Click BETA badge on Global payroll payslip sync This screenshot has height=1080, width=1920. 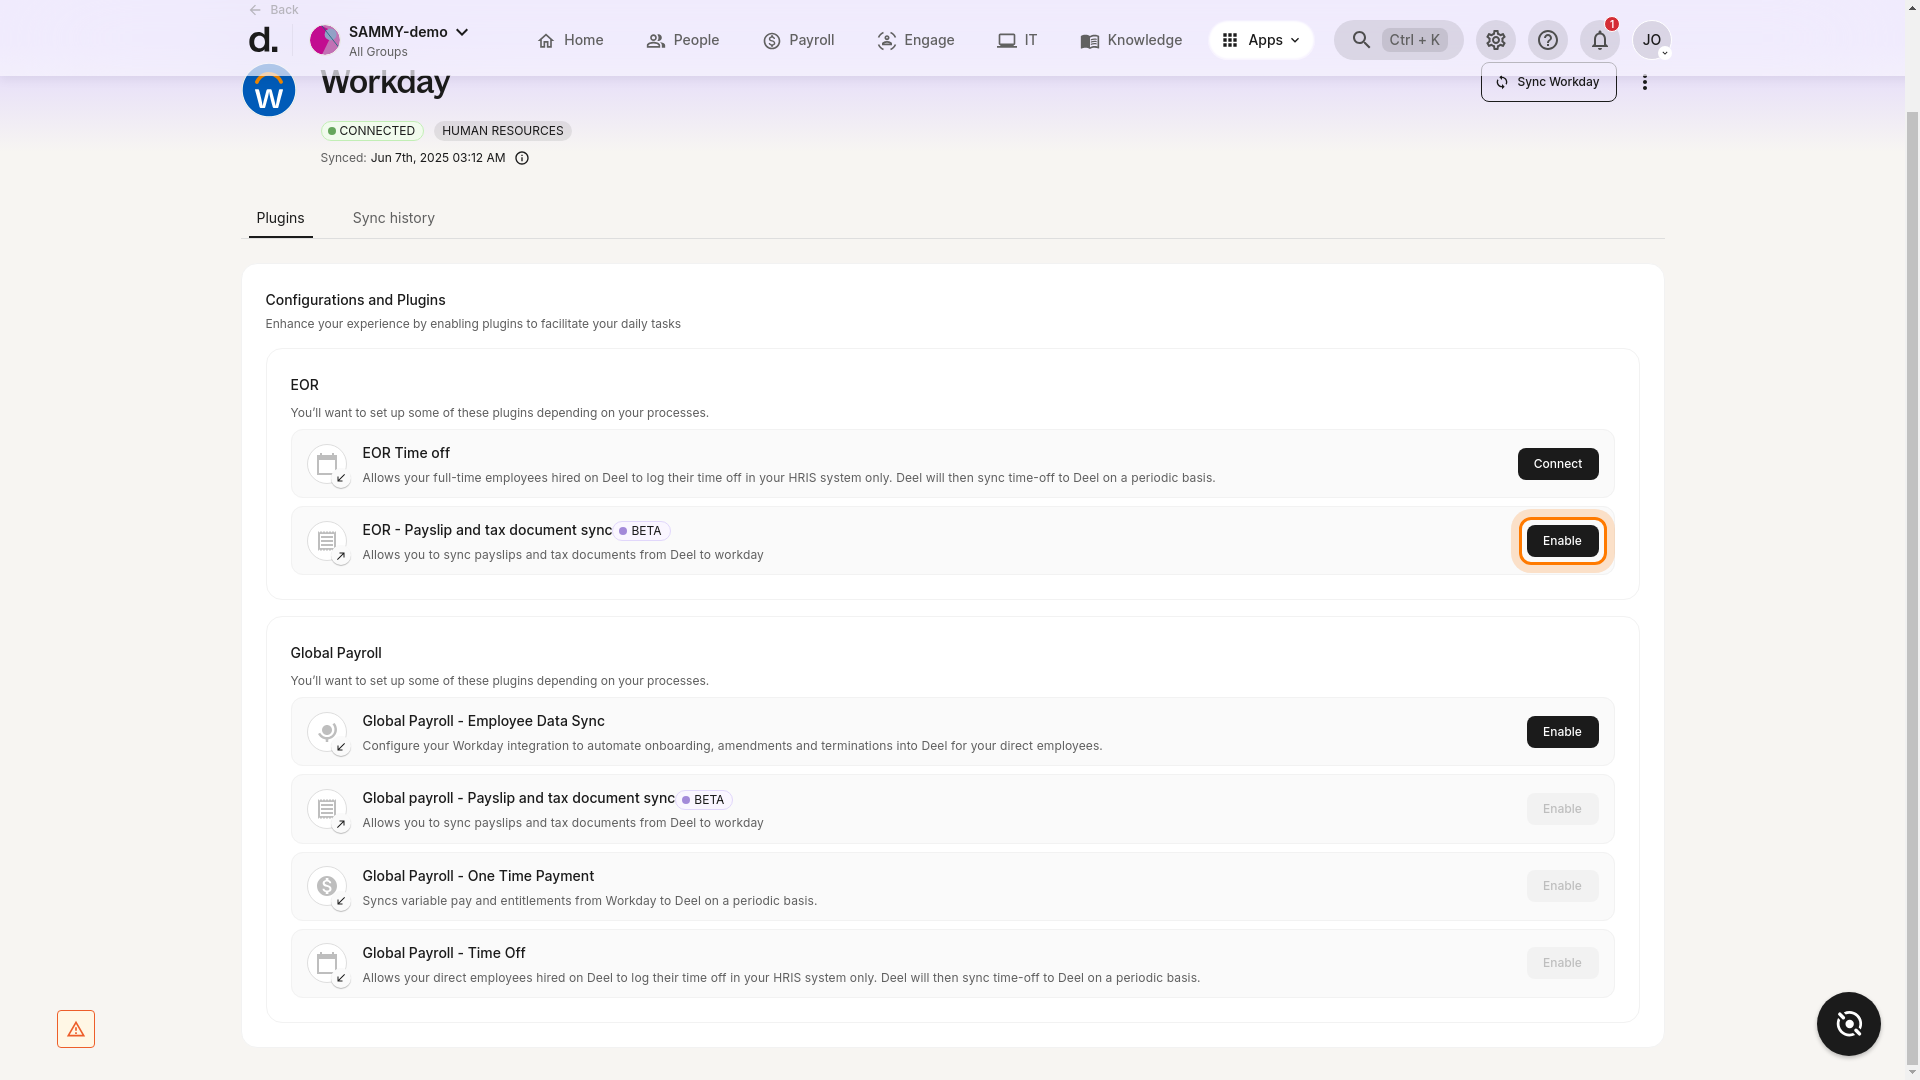tap(705, 800)
